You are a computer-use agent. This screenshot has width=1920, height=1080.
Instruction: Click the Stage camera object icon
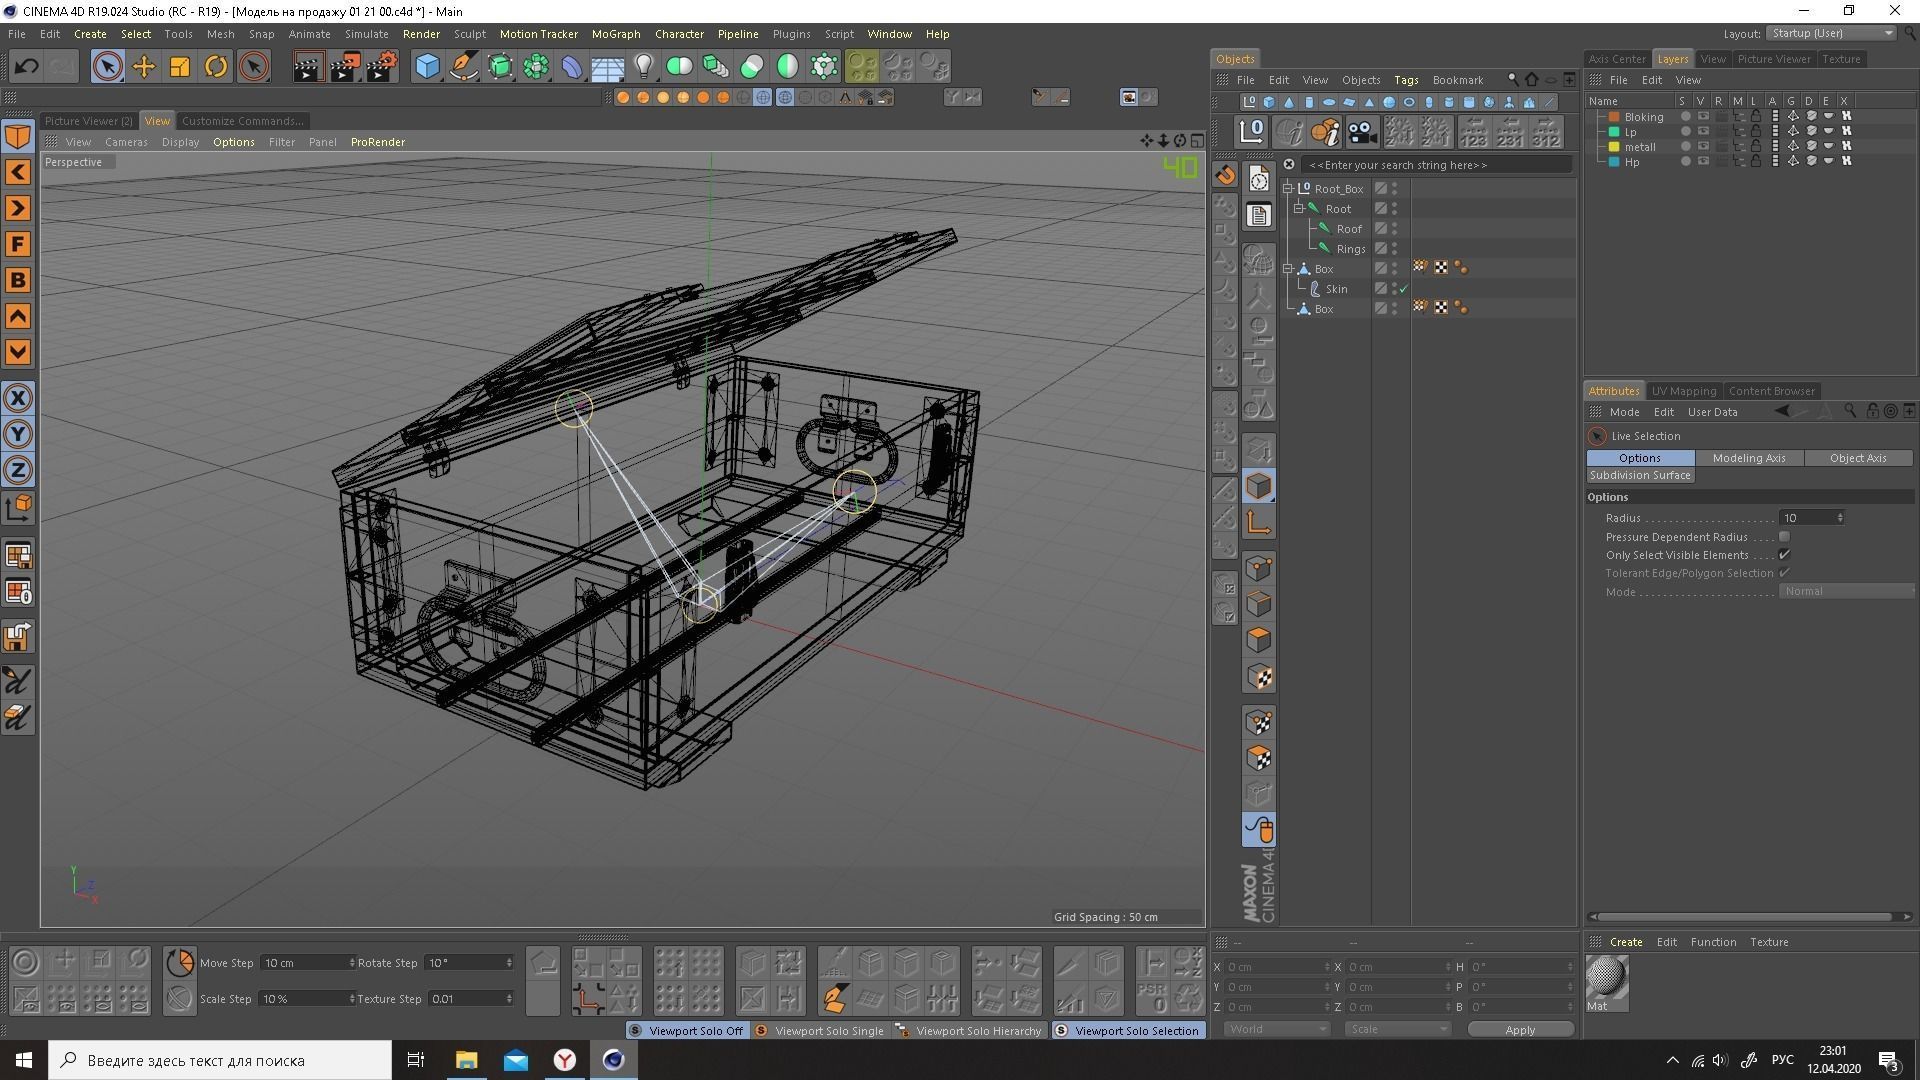coord(1361,132)
